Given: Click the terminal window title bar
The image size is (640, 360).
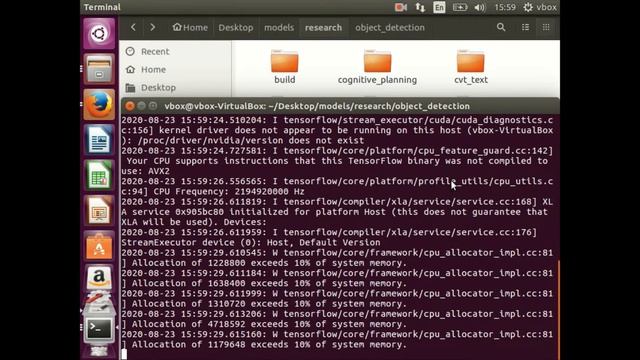Looking at the screenshot, I should pyautogui.click(x=340, y=106).
